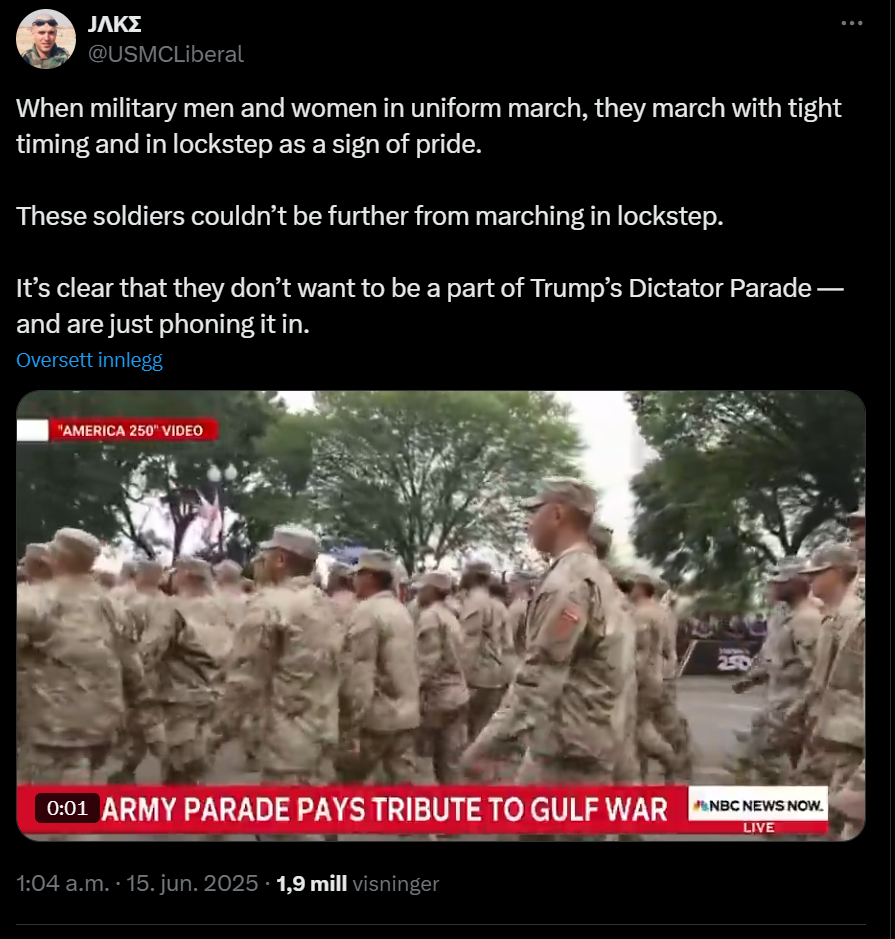Click the white box beside America 250 label

click(32, 430)
